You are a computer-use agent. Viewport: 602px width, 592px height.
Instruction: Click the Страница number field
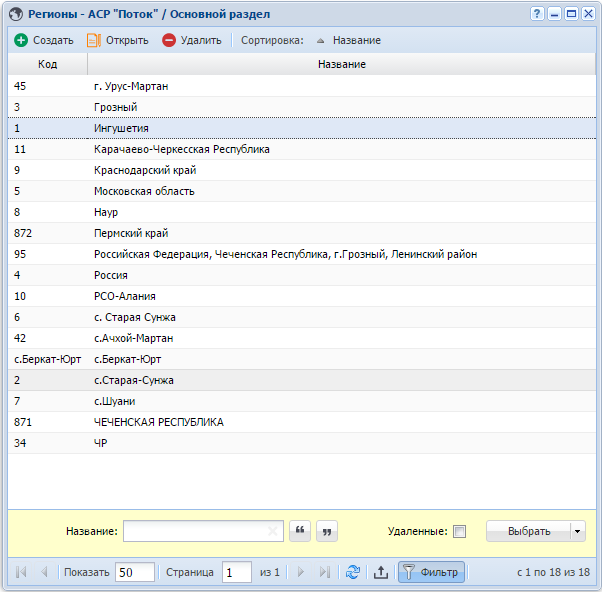(x=236, y=572)
